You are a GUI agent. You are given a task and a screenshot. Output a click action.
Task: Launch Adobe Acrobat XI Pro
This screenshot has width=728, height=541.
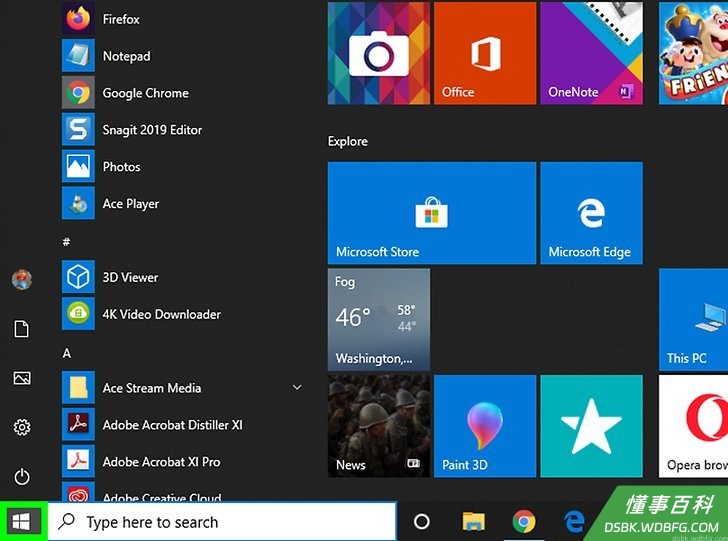point(183,462)
